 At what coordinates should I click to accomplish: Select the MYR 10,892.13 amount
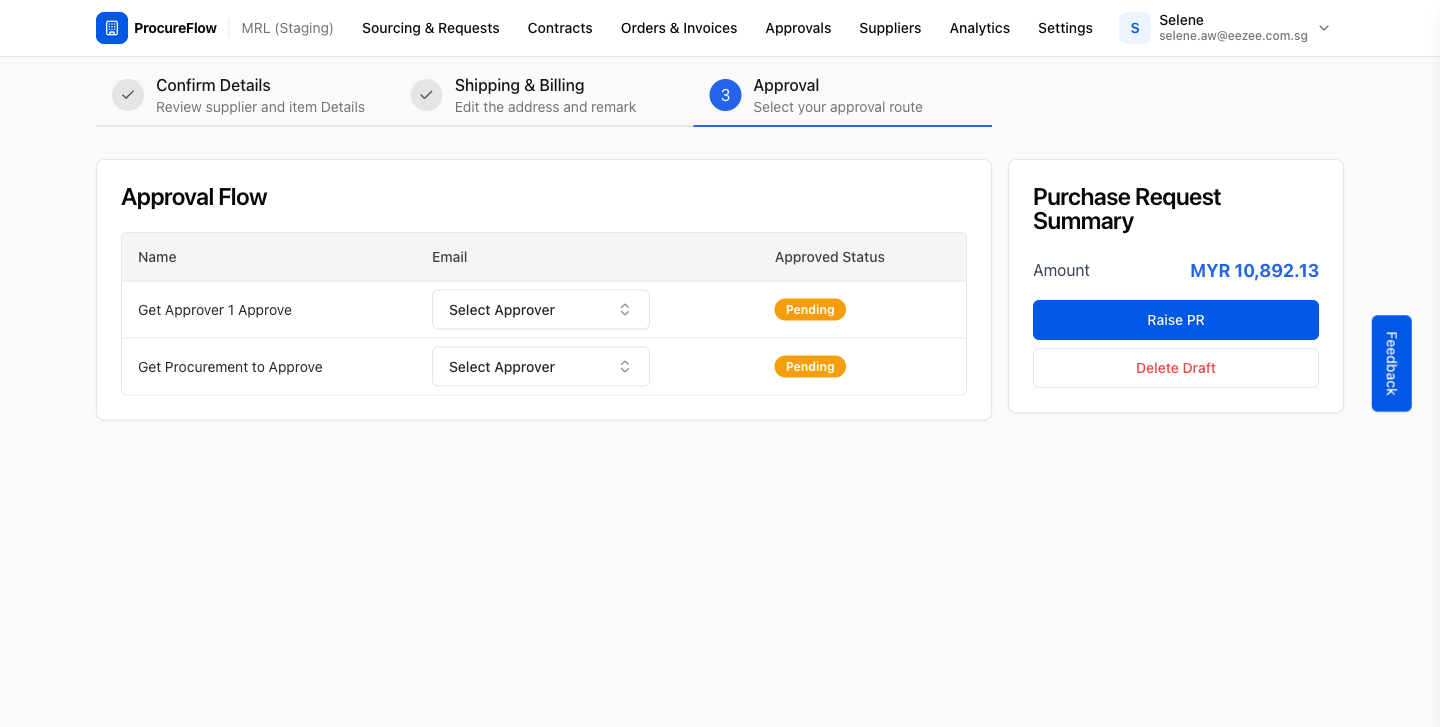point(1254,271)
